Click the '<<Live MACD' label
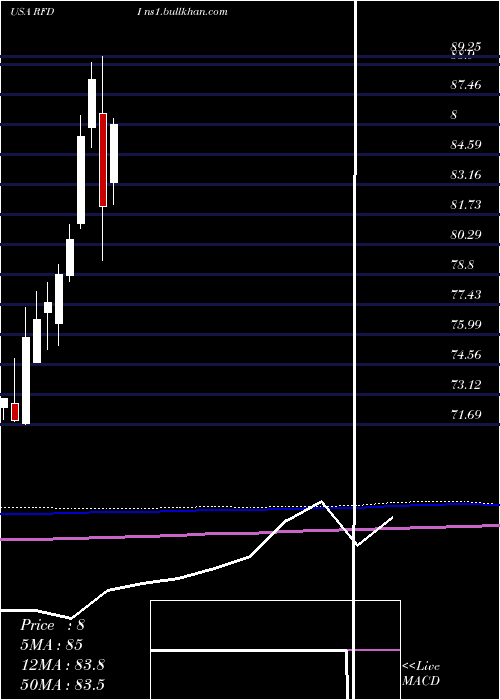This screenshot has height=700, width=500. click(421, 673)
